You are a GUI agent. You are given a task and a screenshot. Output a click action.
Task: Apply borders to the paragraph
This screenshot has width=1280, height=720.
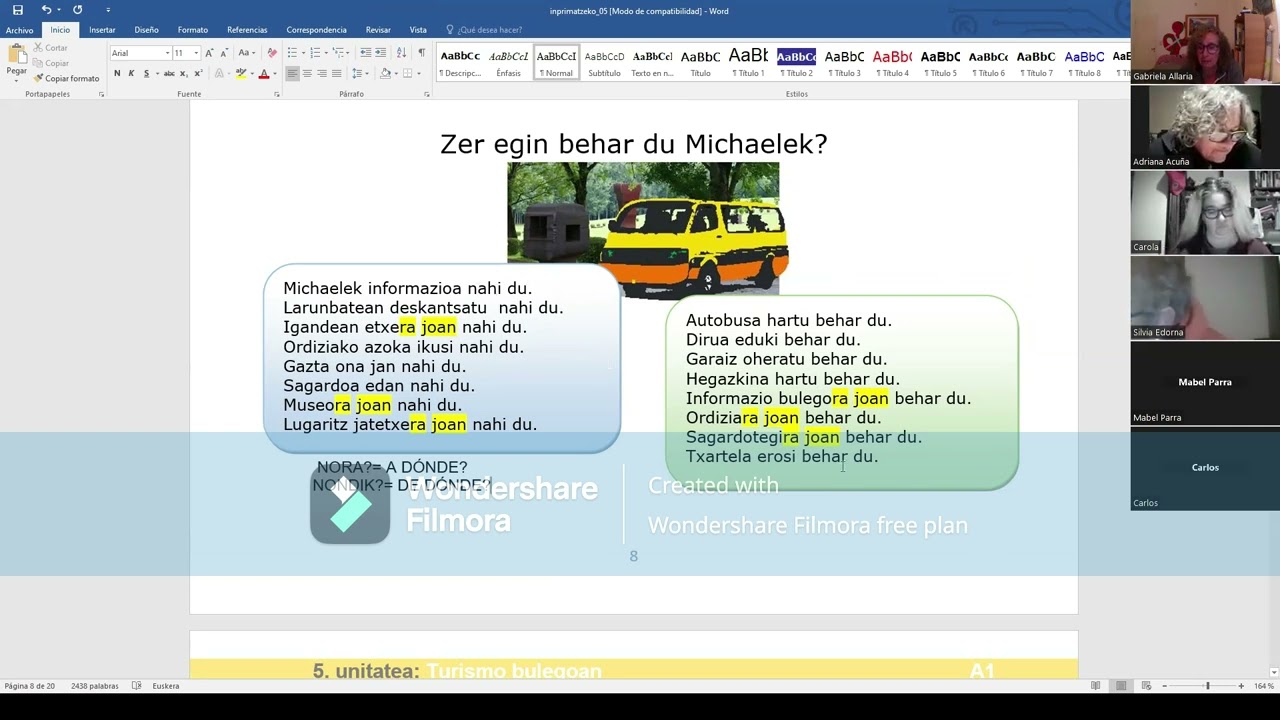pyautogui.click(x=407, y=74)
